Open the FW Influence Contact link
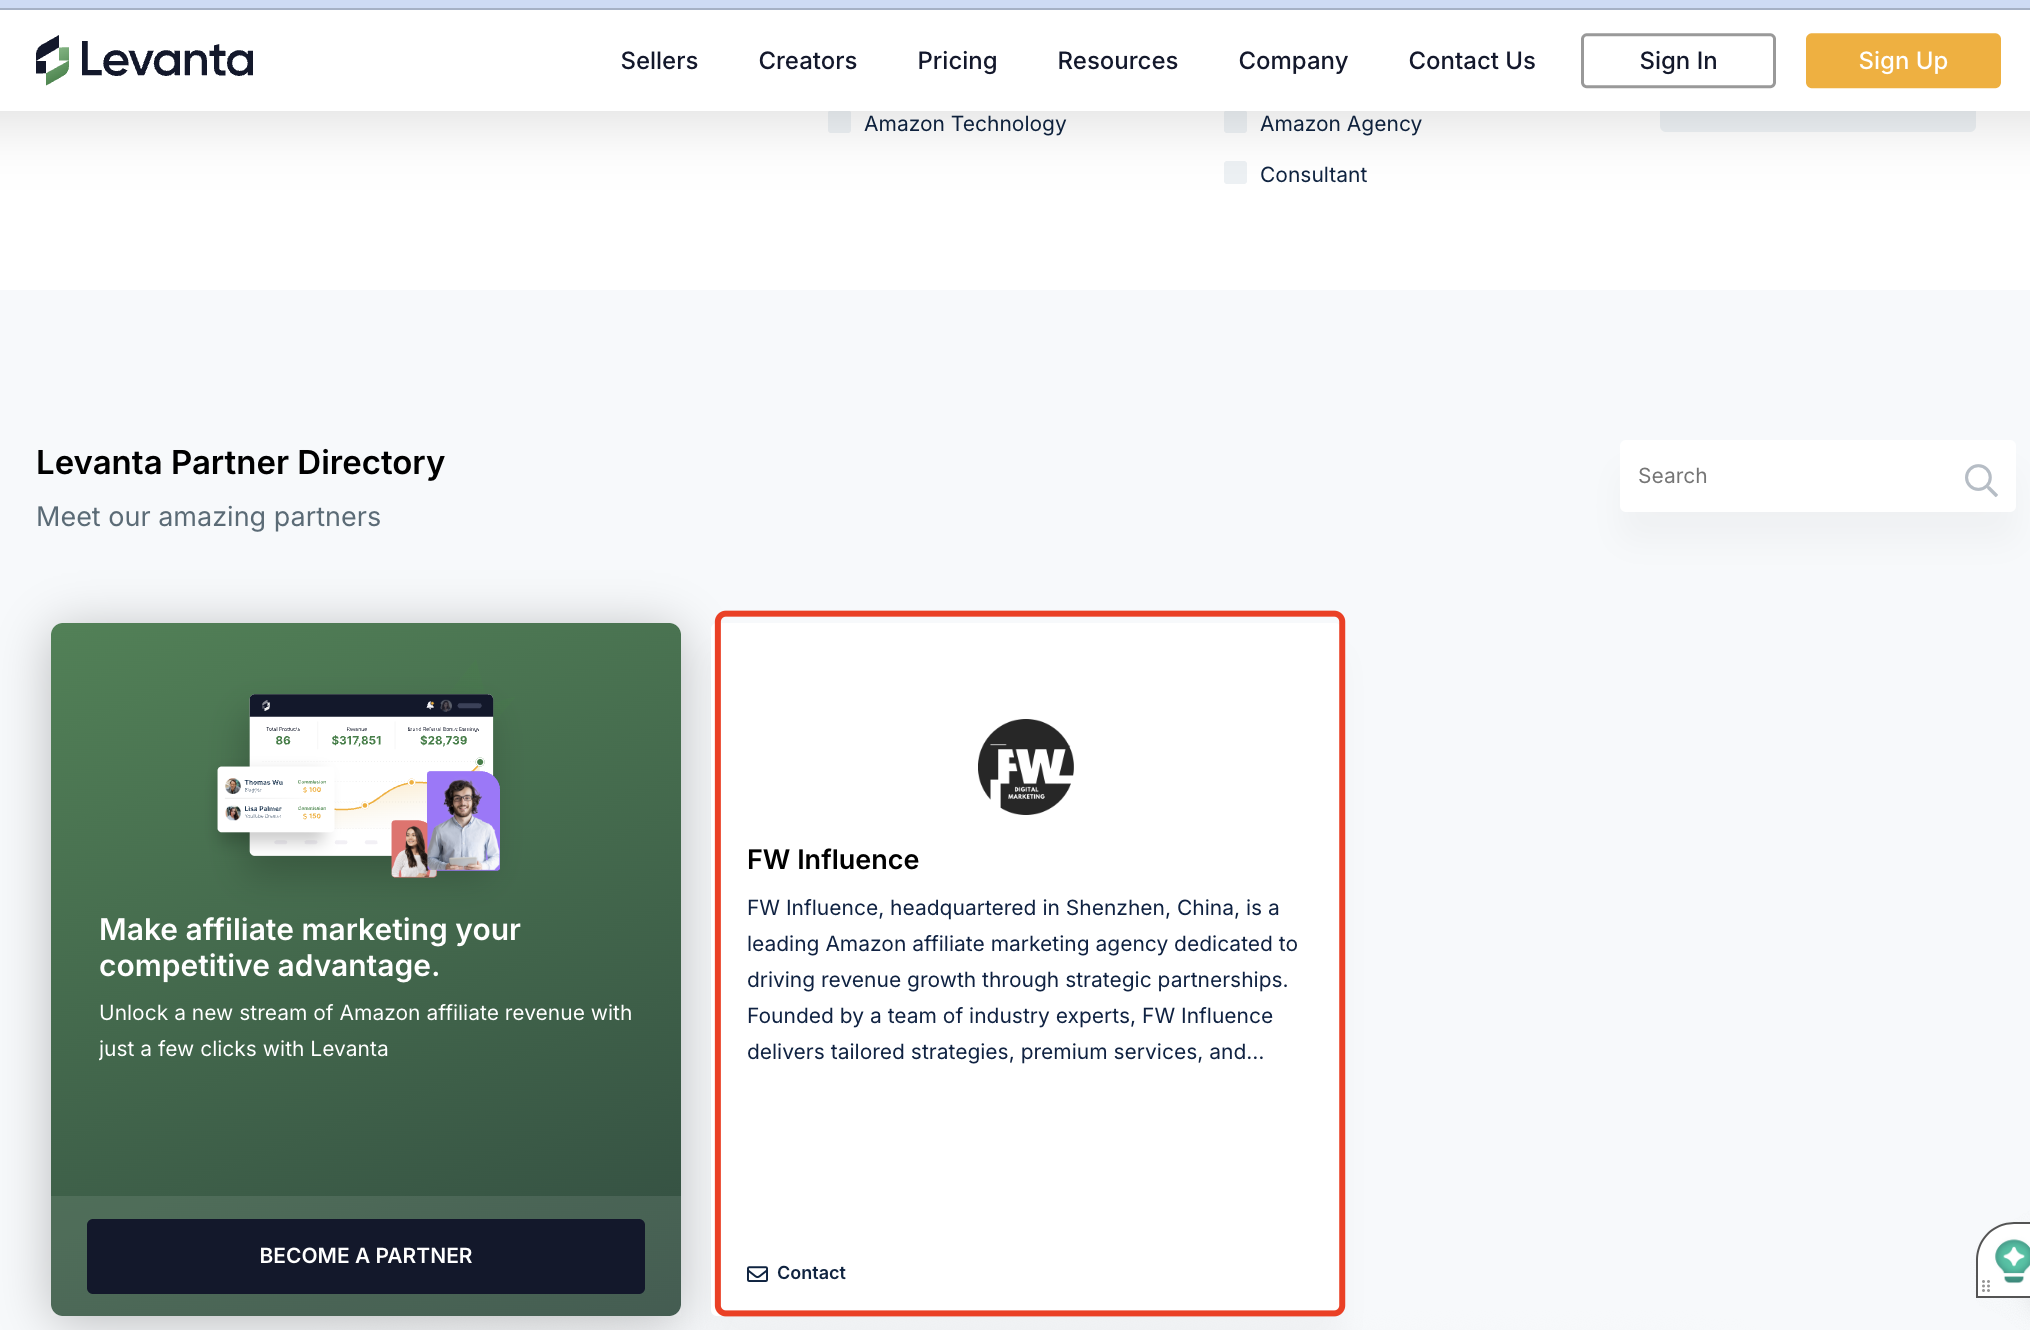 [x=796, y=1273]
